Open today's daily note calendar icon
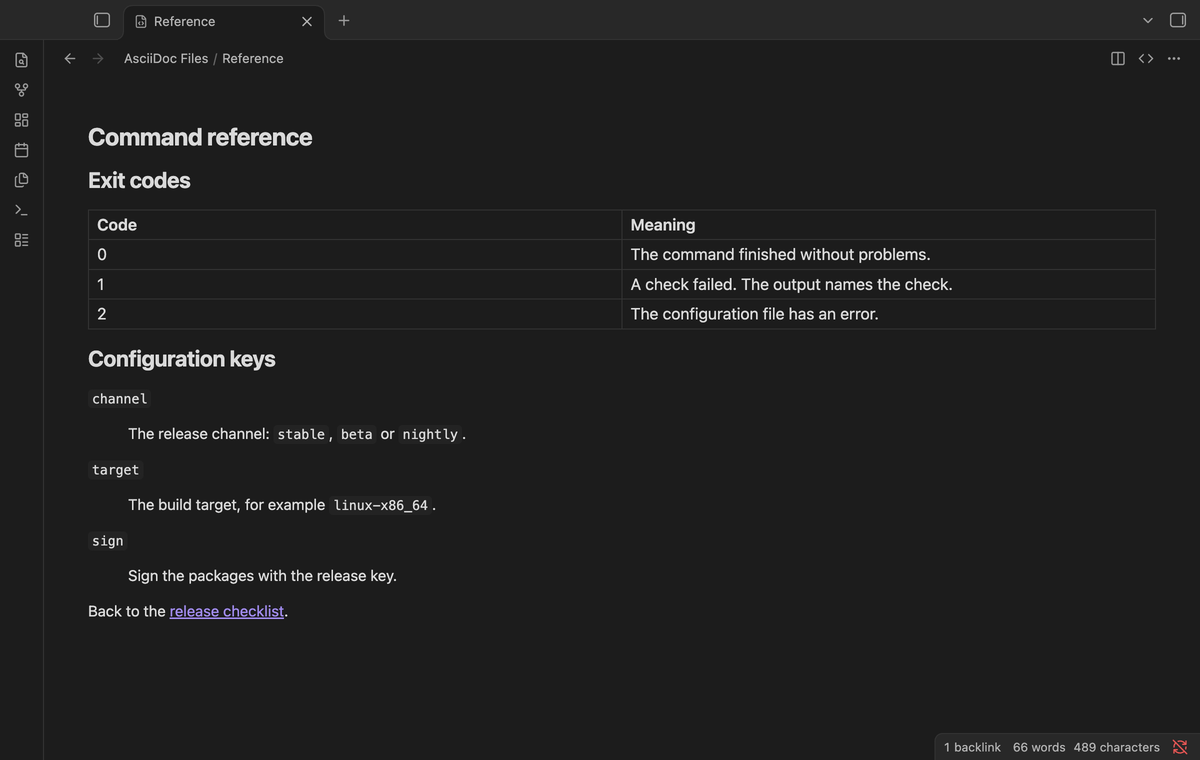Viewport: 1200px width, 760px height. [22, 150]
